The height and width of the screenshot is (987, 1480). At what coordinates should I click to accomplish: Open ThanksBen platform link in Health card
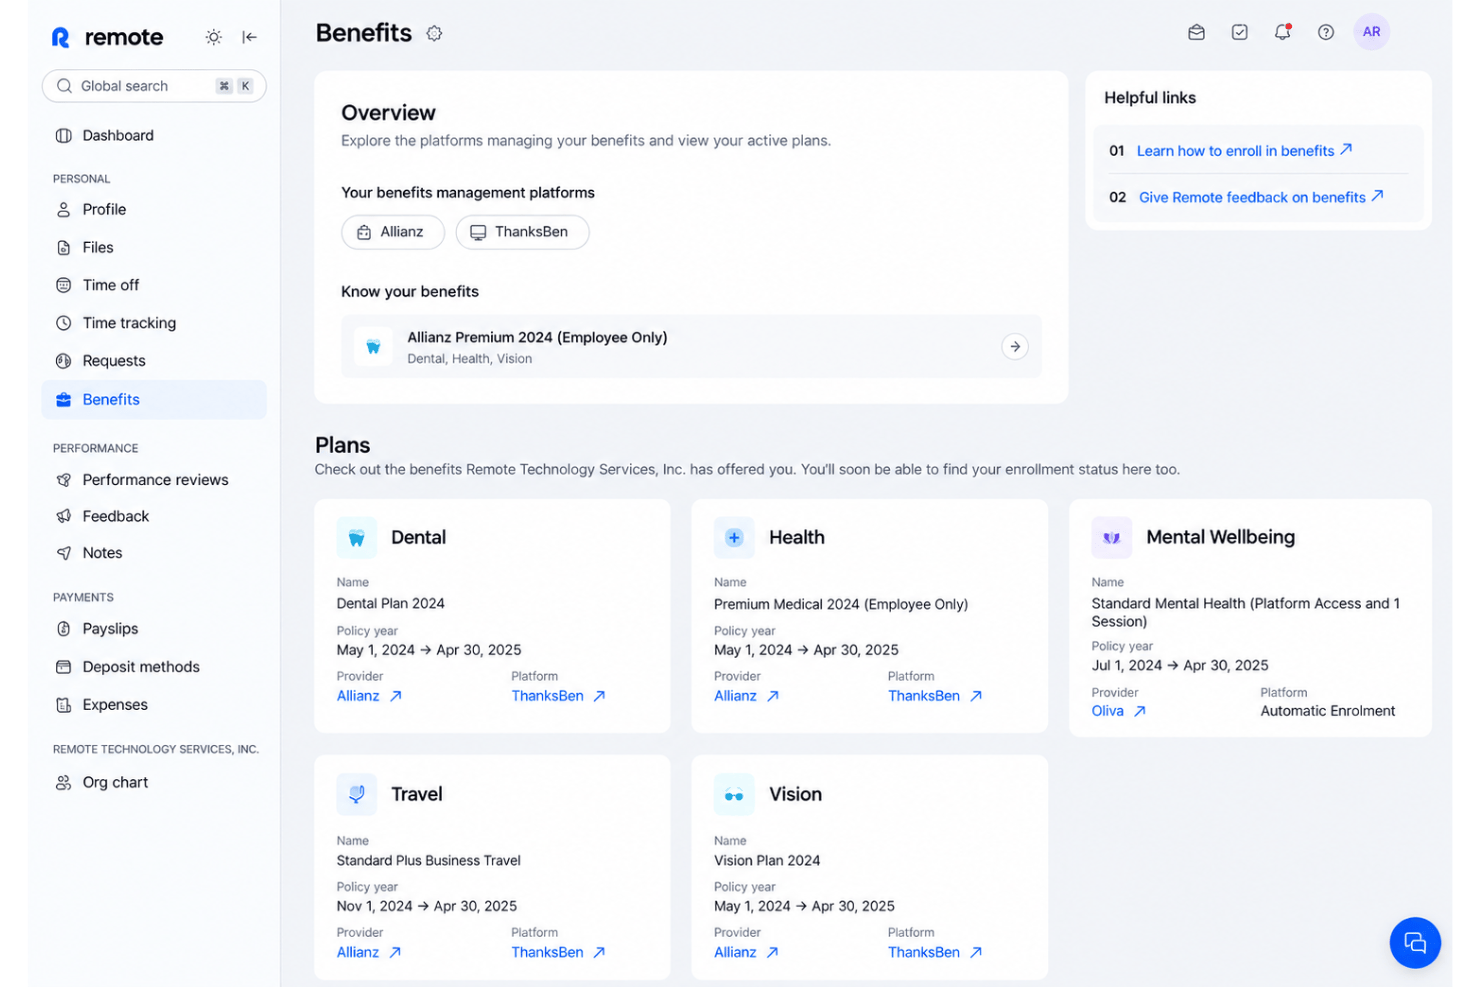coord(935,696)
